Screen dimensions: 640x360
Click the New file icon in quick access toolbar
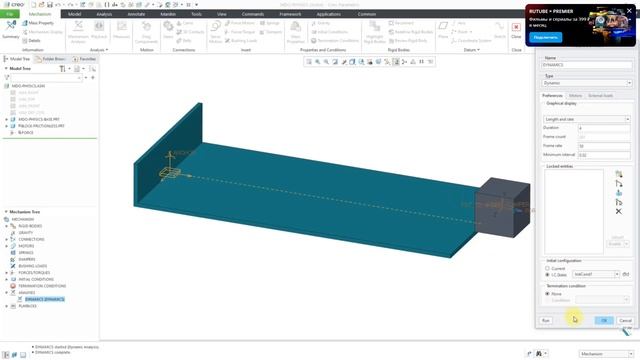(33, 4)
